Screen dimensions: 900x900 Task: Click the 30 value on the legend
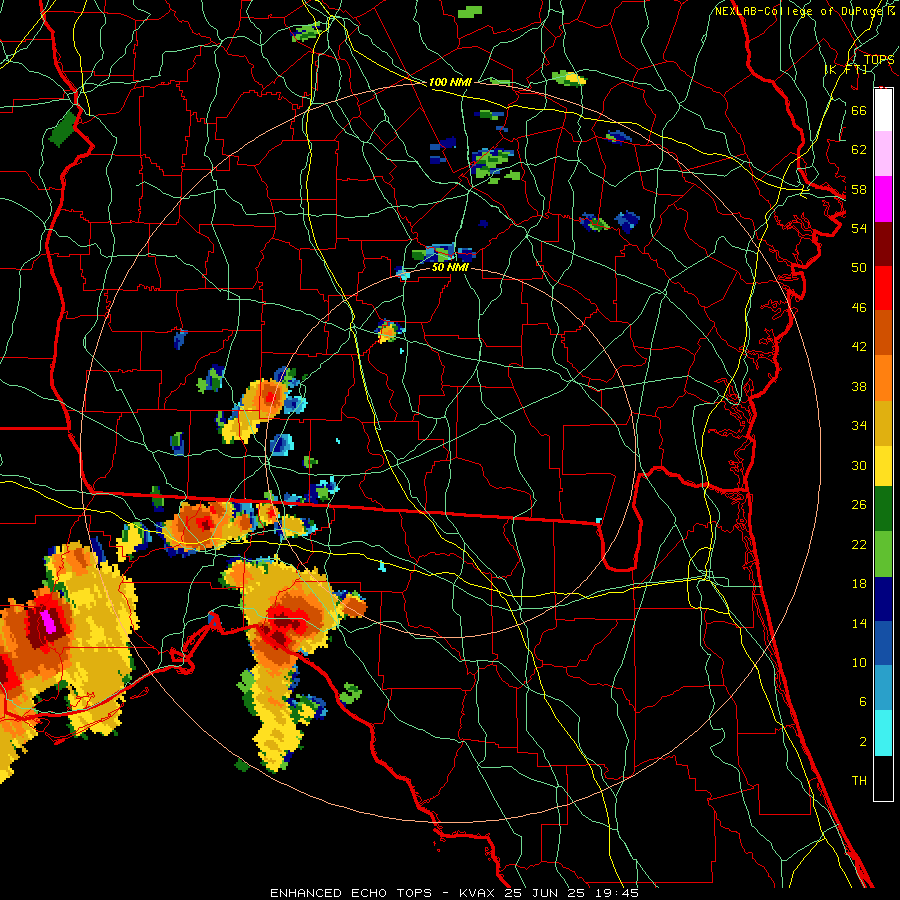pyautogui.click(x=859, y=465)
